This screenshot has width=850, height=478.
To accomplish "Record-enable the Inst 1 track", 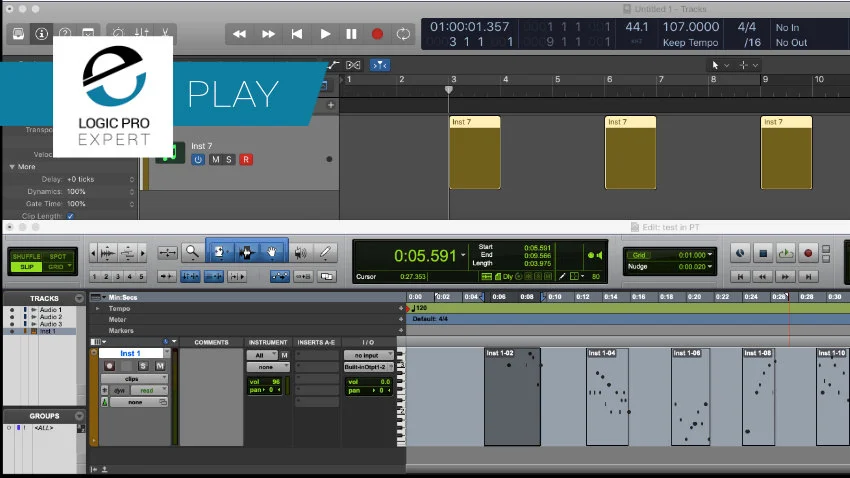I will click(109, 366).
